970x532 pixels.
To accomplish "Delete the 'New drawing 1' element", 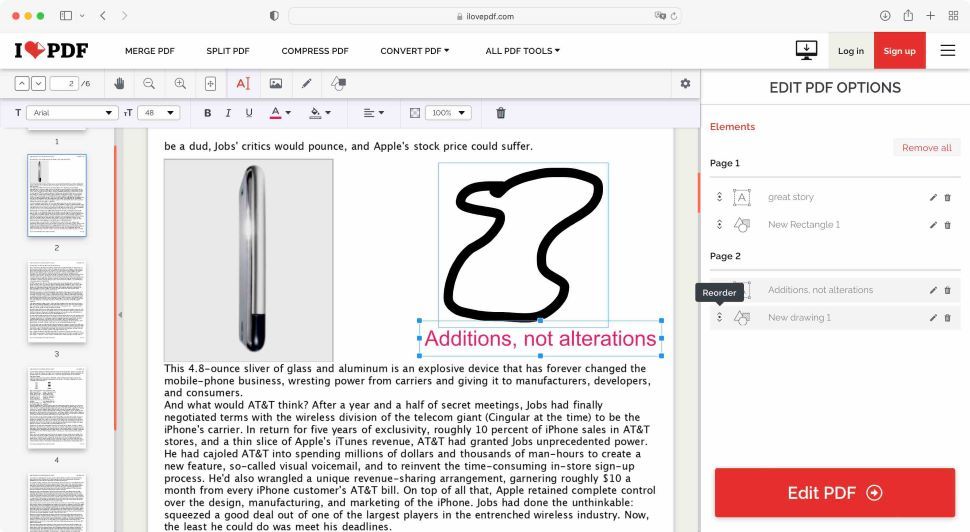I will 947,318.
